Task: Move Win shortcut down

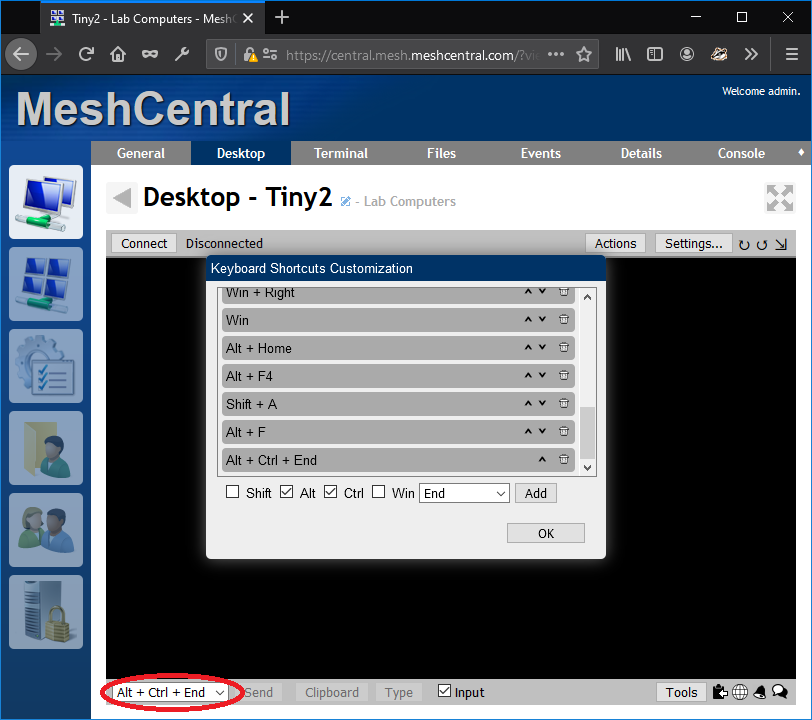Action: (542, 319)
